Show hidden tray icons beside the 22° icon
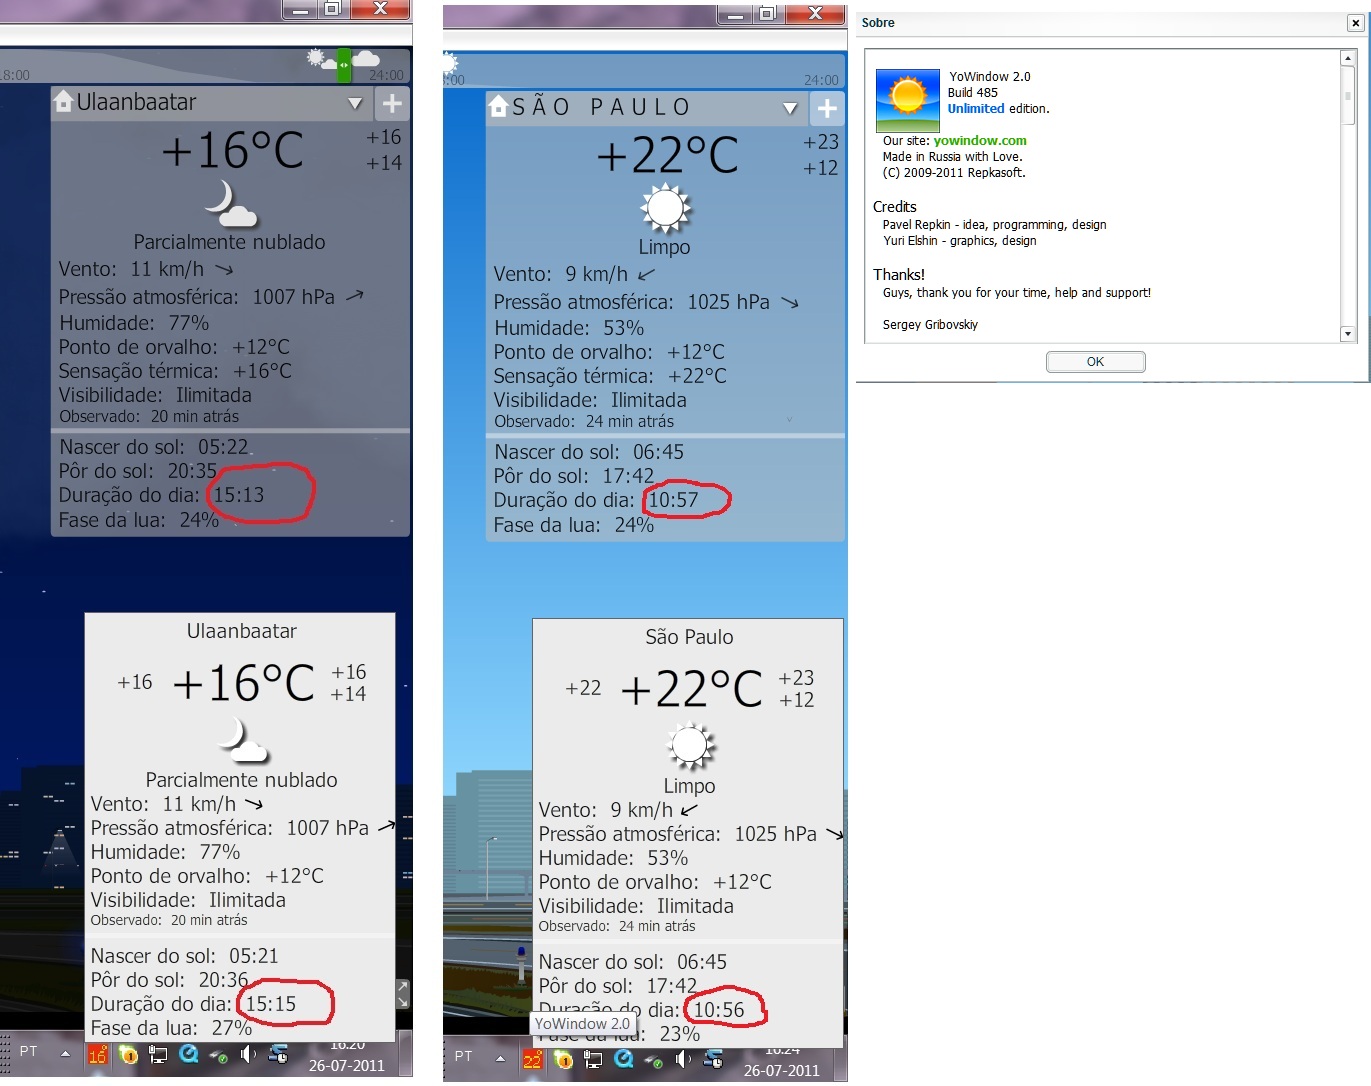 tap(500, 1058)
